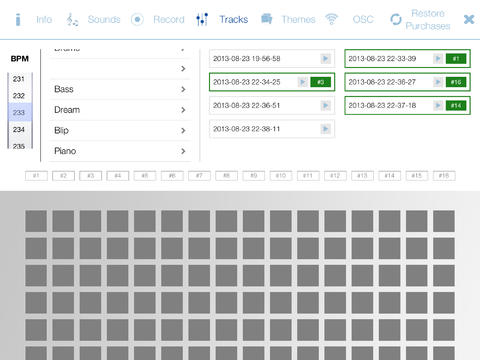Screen dimensions: 480x360
Task: Open the Themes tab label
Action: coord(298,20)
